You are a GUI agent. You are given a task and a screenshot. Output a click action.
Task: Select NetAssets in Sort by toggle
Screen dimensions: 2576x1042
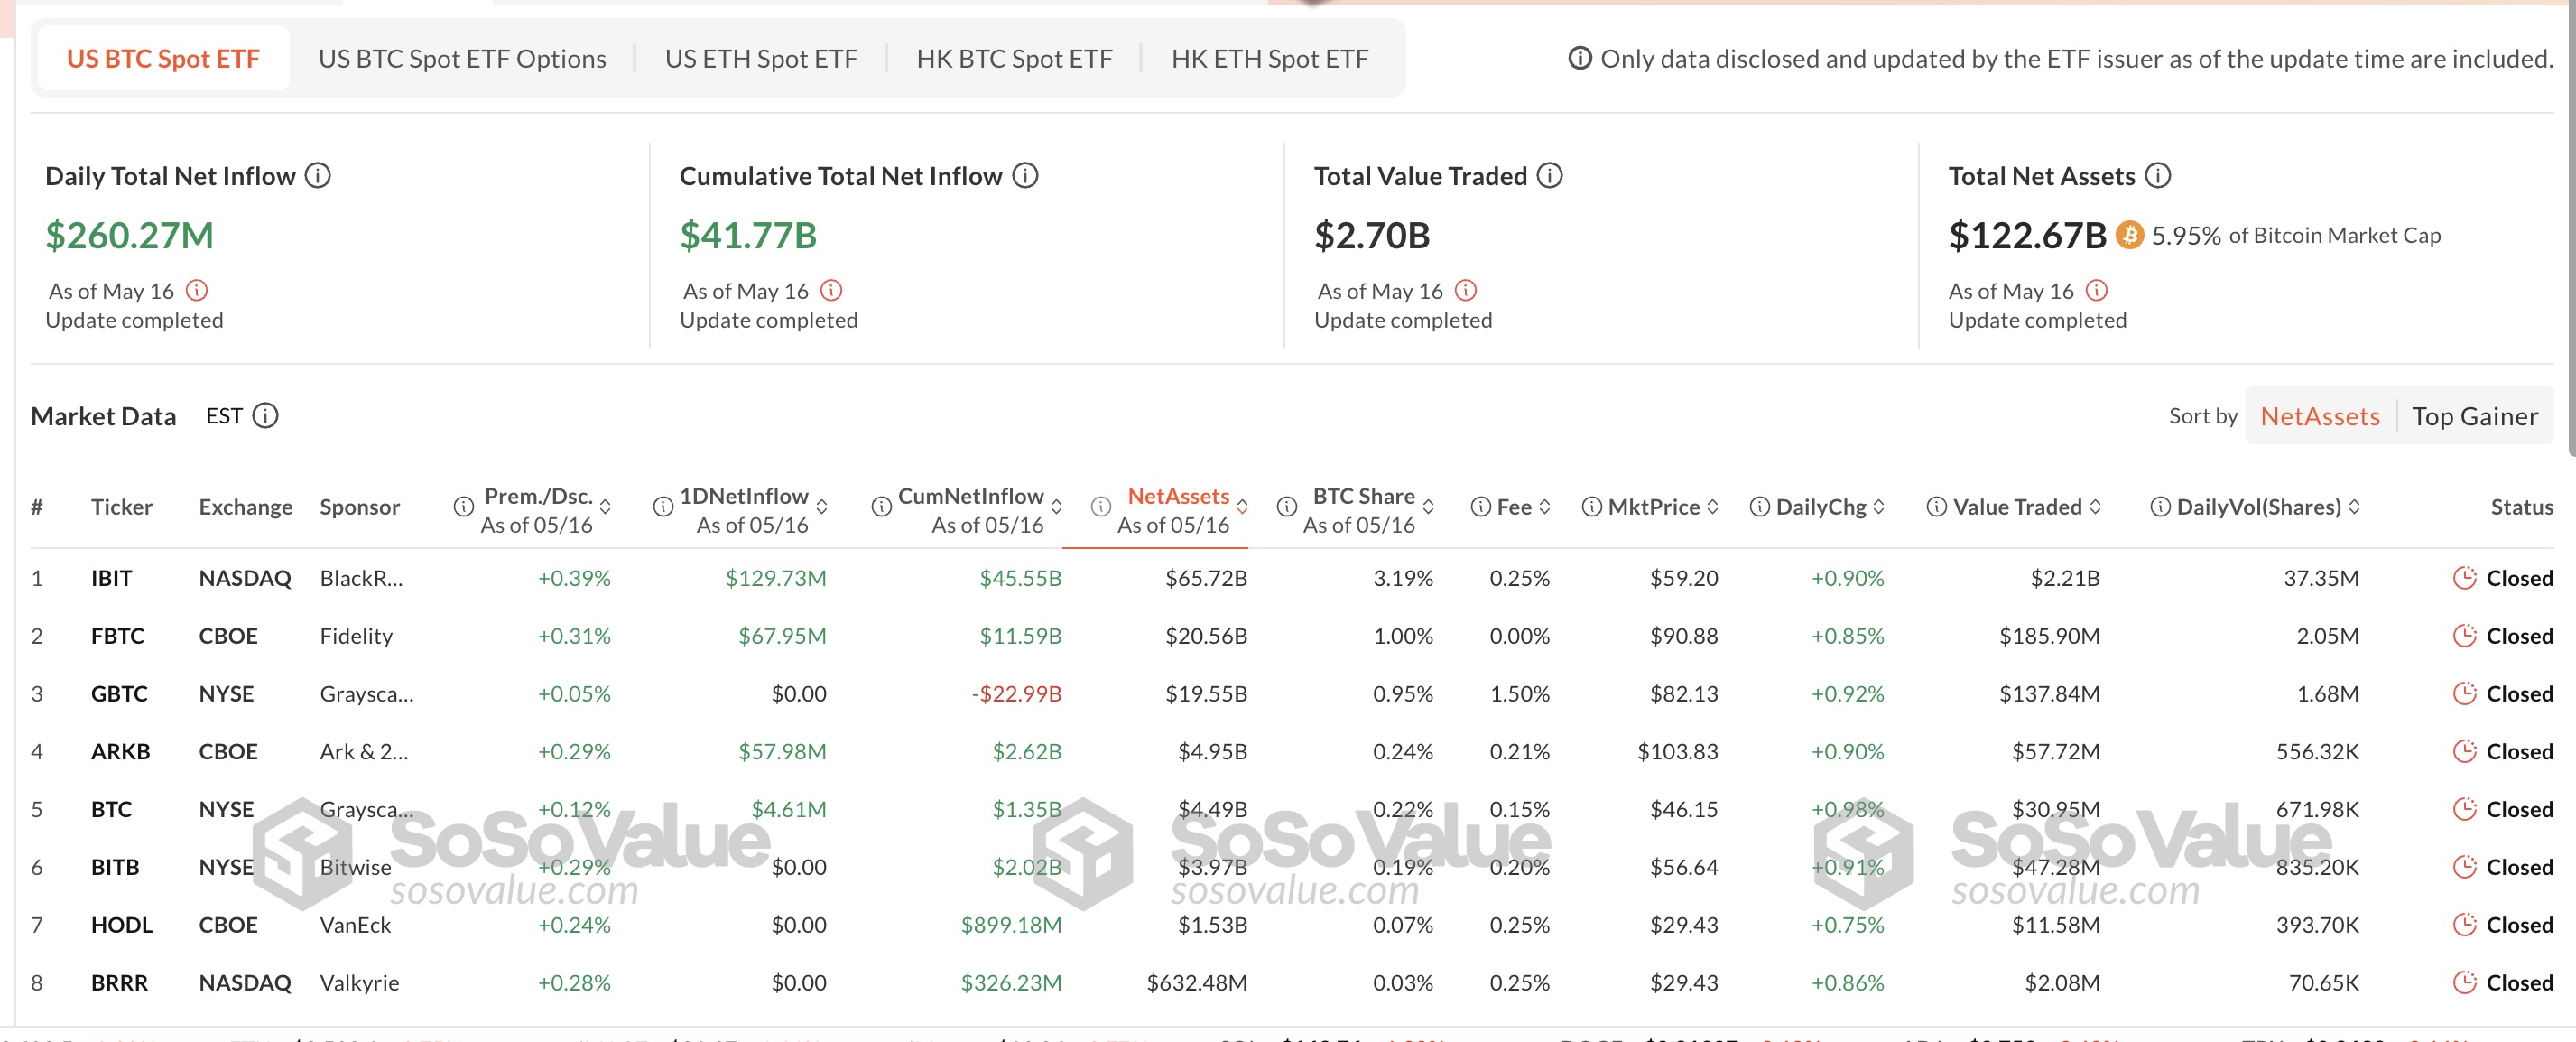[x=2320, y=416]
